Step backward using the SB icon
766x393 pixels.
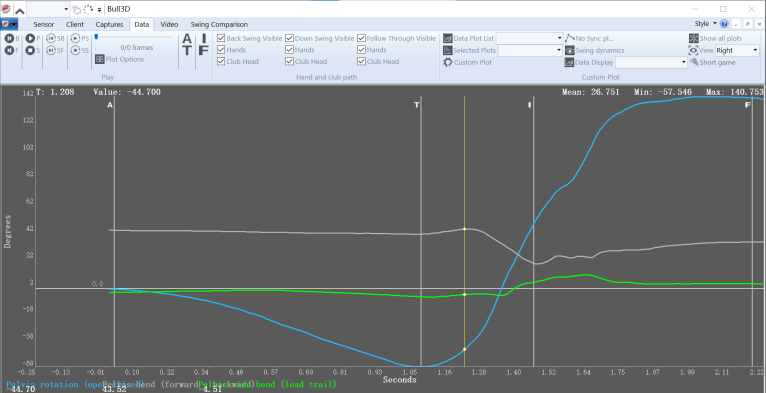pos(51,38)
